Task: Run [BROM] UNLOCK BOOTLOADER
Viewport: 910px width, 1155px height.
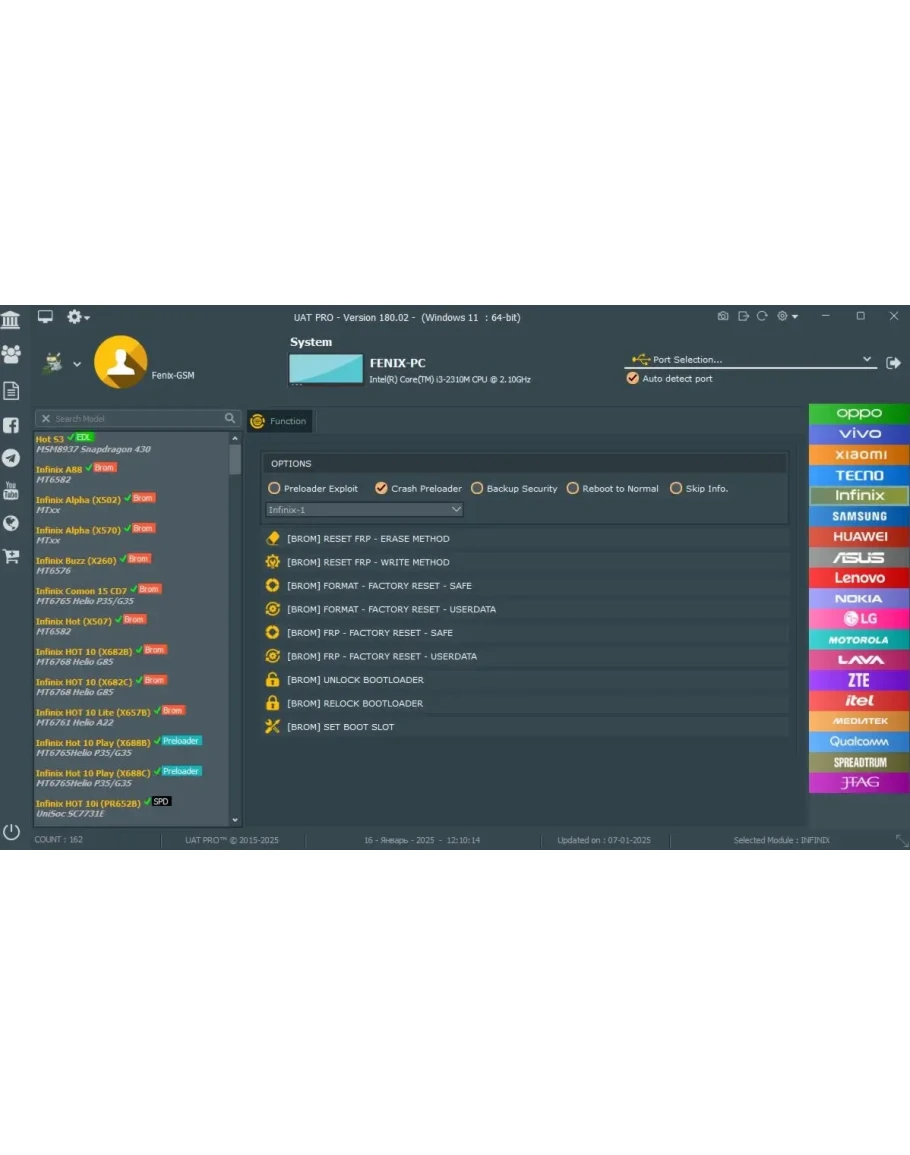Action: click(355, 680)
